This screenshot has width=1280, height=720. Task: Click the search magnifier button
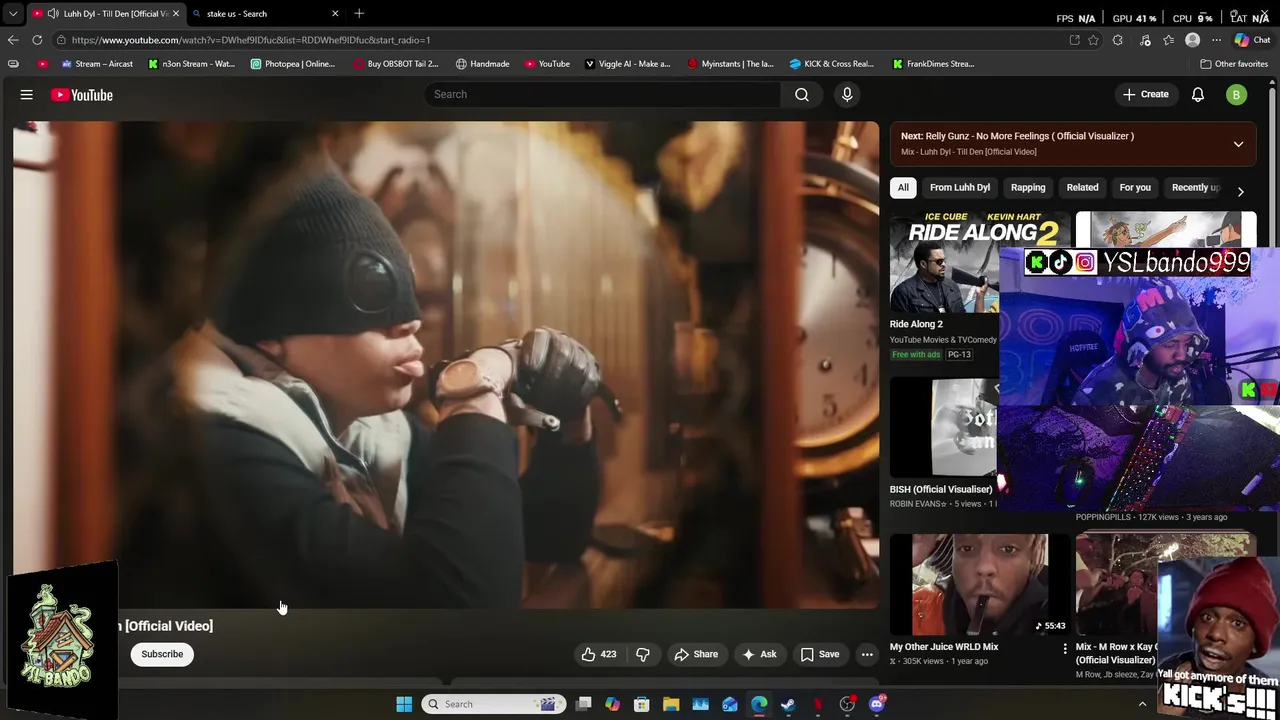[802, 94]
